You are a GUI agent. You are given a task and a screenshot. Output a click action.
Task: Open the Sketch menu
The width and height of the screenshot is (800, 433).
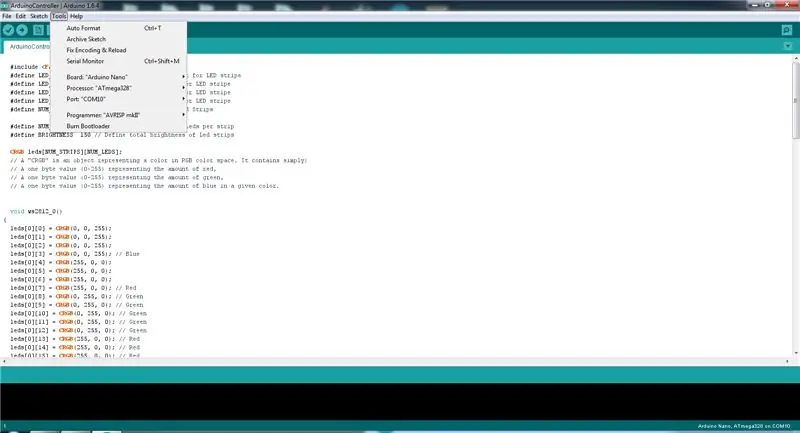39,16
